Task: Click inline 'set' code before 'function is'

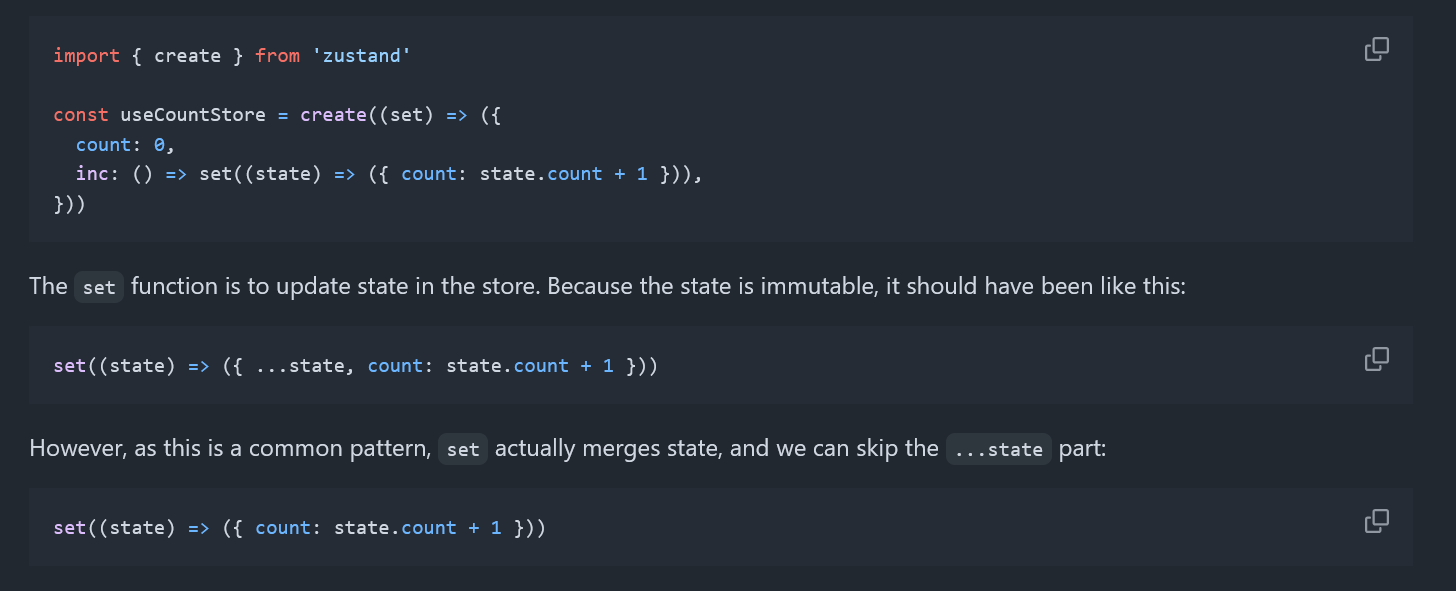Action: coord(99,288)
